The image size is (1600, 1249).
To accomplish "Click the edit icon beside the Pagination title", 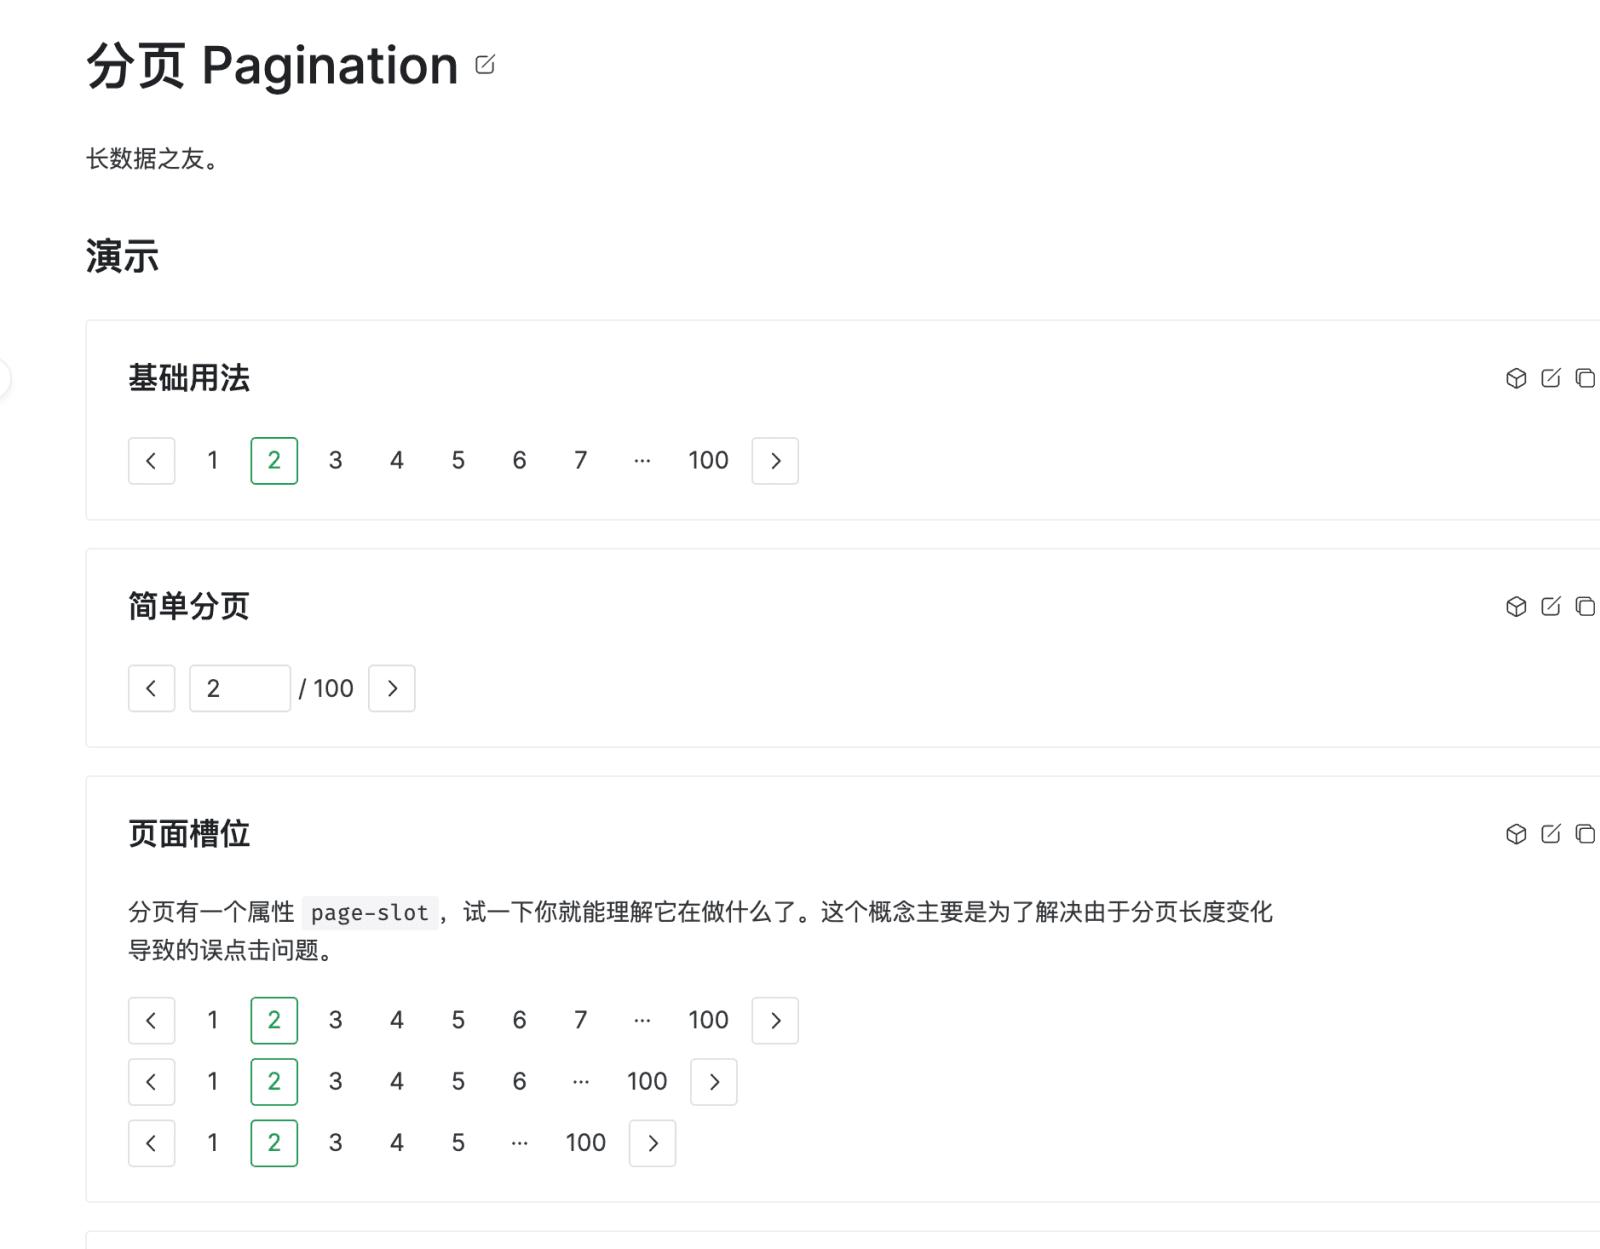I will (485, 65).
